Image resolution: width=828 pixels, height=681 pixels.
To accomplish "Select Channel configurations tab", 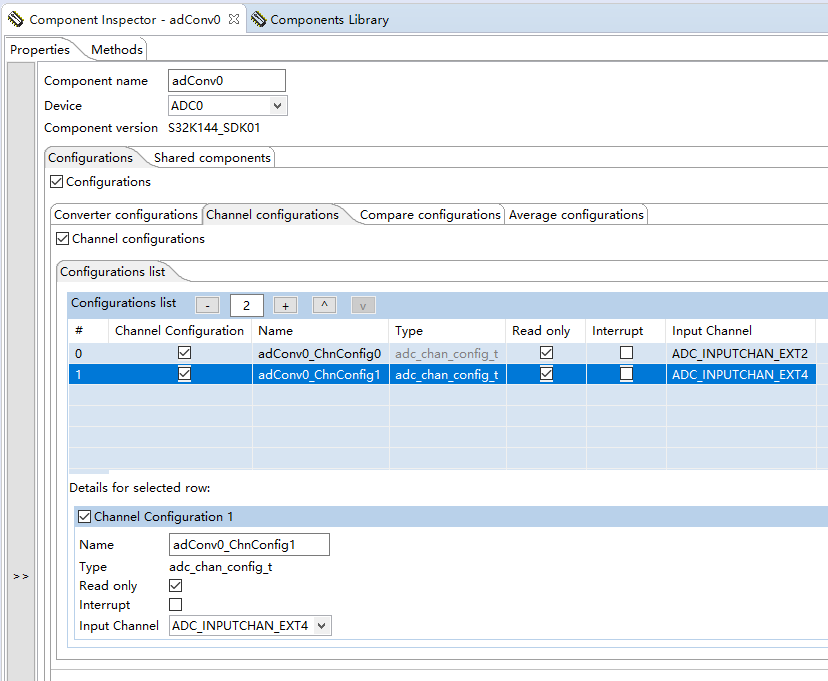I will click(x=272, y=215).
